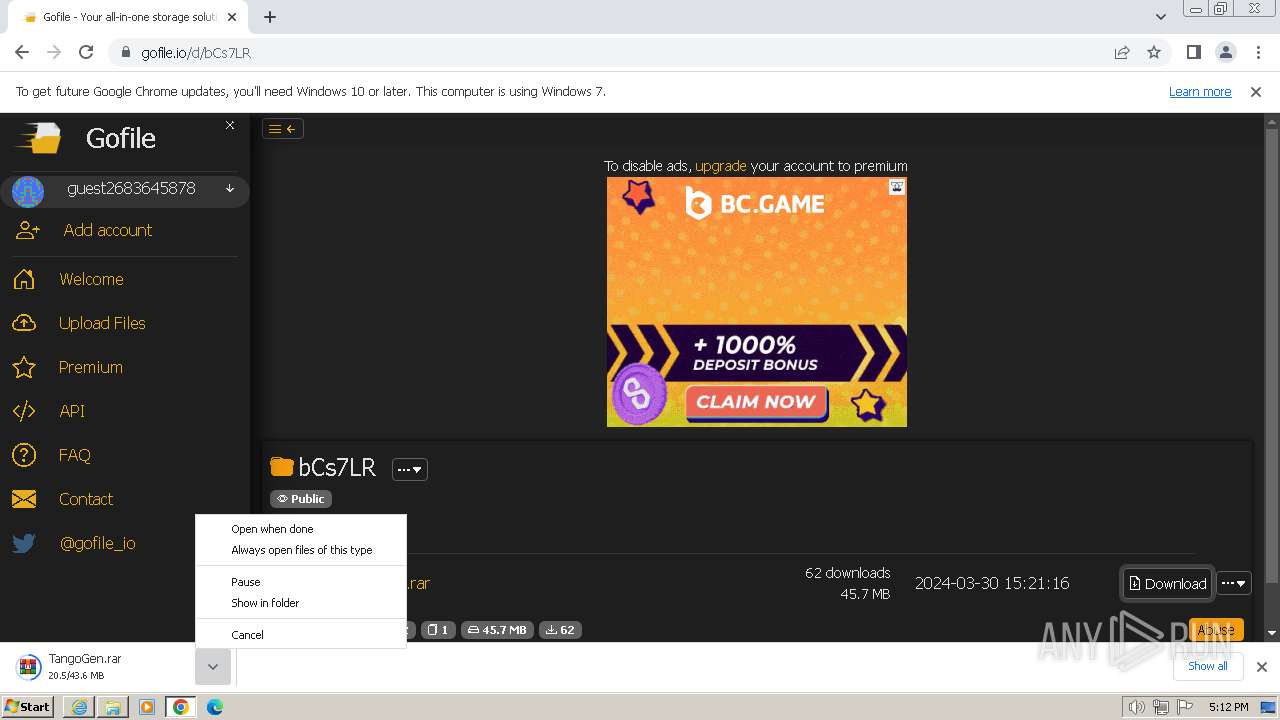Image resolution: width=1280 pixels, height=720 pixels.
Task: Download the TangoGen.rar file
Action: pos(1167,583)
